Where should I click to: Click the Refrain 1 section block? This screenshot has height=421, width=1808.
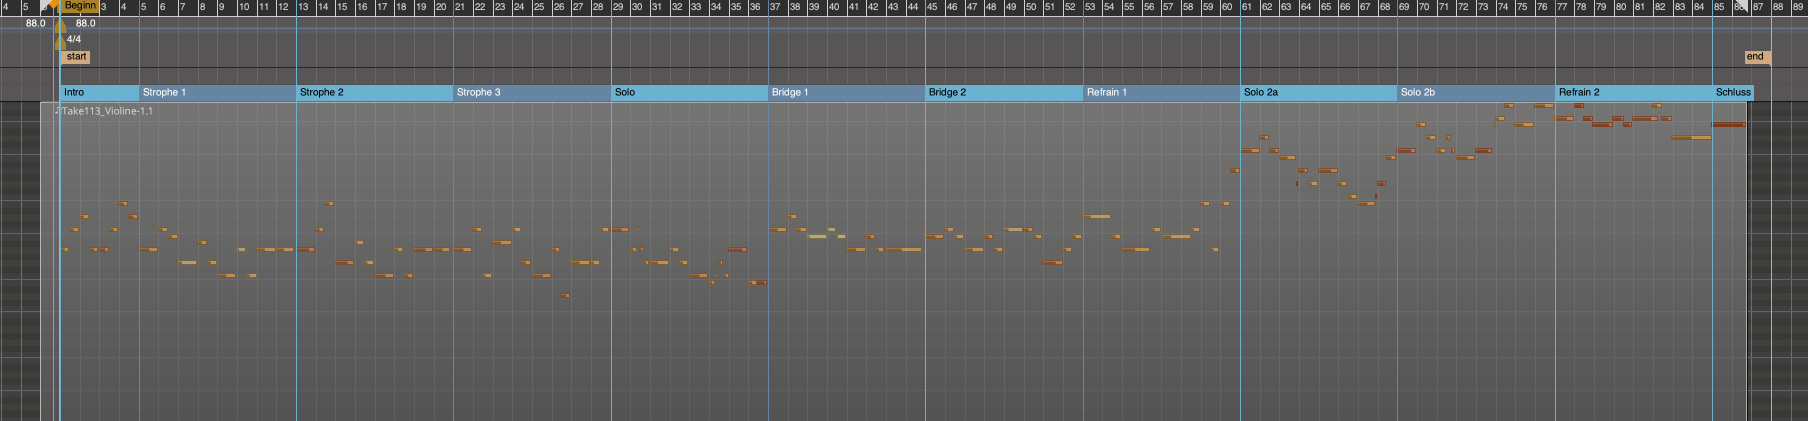(1162, 92)
